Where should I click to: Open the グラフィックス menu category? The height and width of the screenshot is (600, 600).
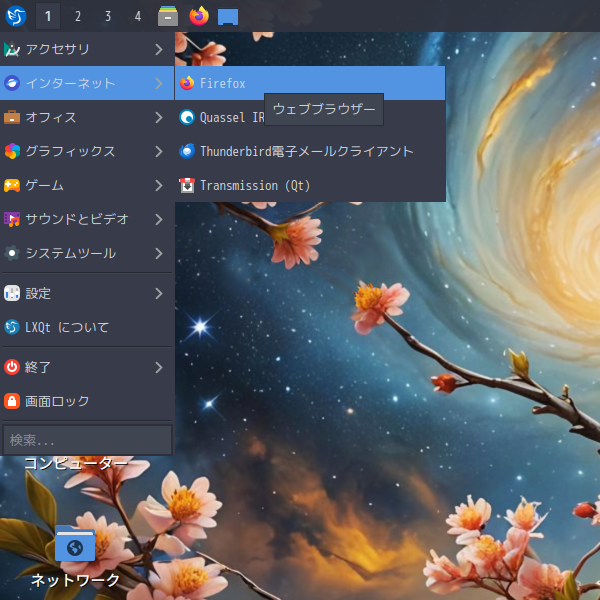click(87, 151)
